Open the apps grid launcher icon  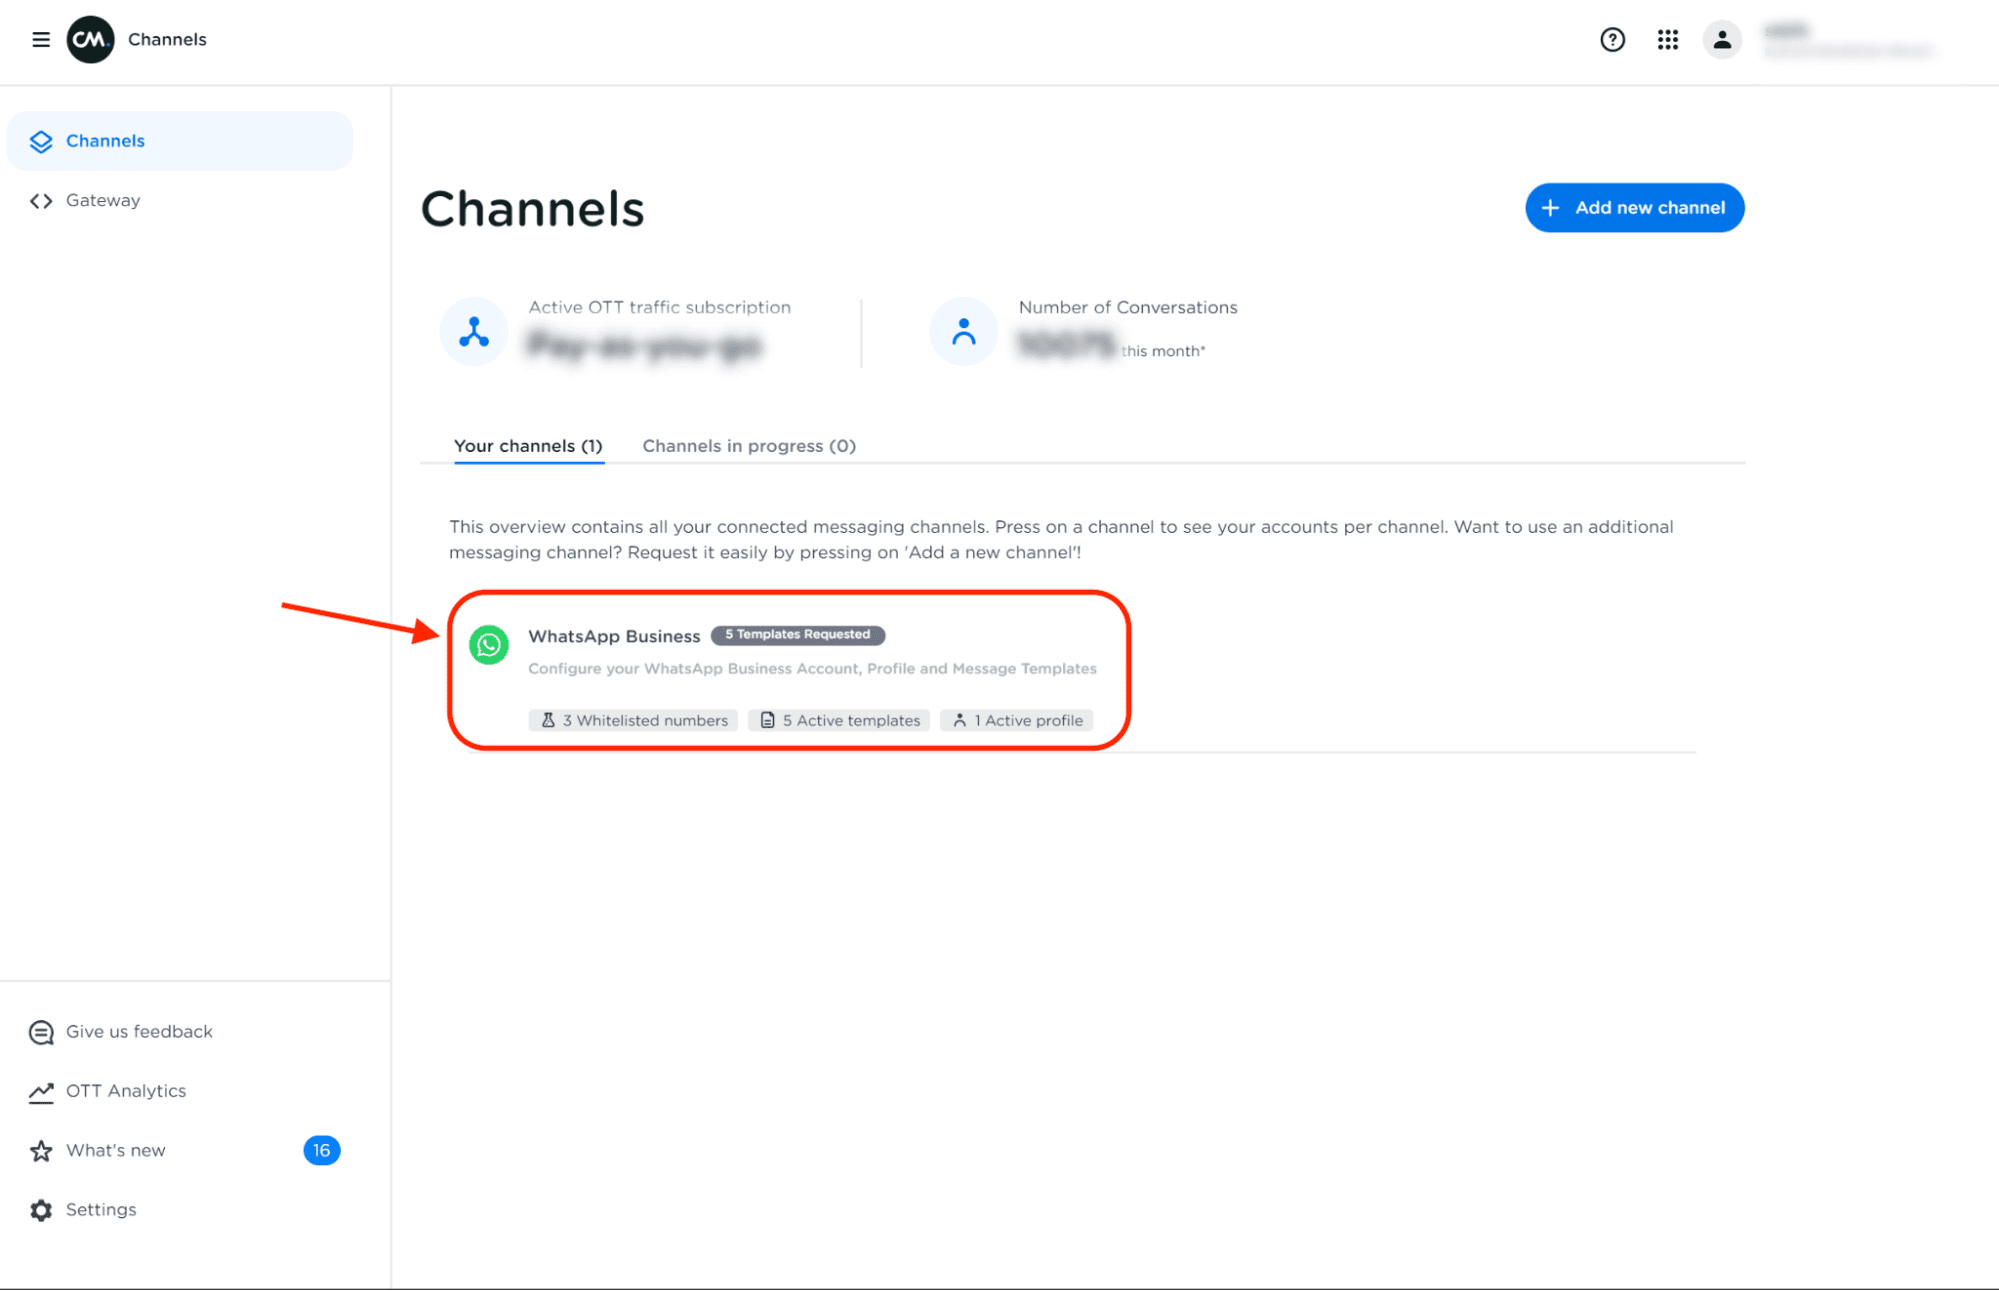coord(1667,39)
